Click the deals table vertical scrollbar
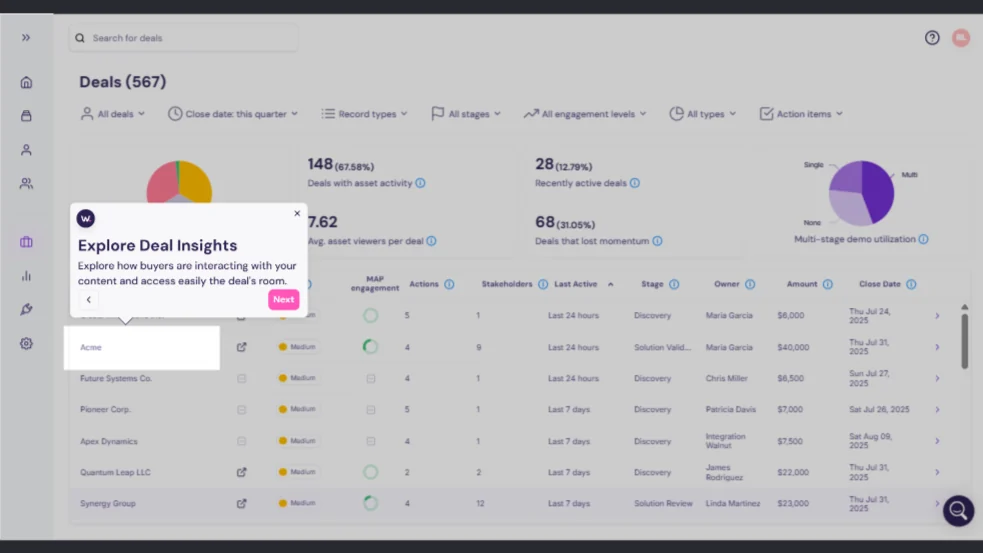The width and height of the screenshot is (983, 553). point(964,340)
